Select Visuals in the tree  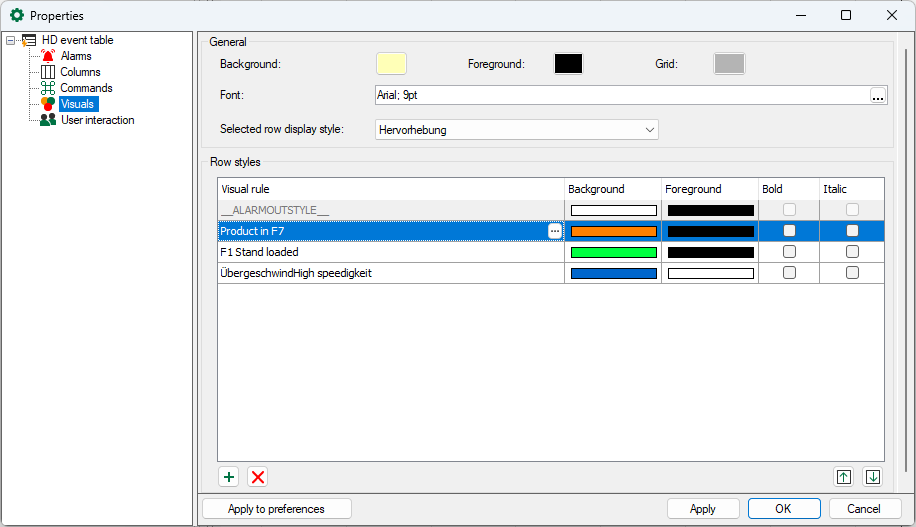(78, 104)
